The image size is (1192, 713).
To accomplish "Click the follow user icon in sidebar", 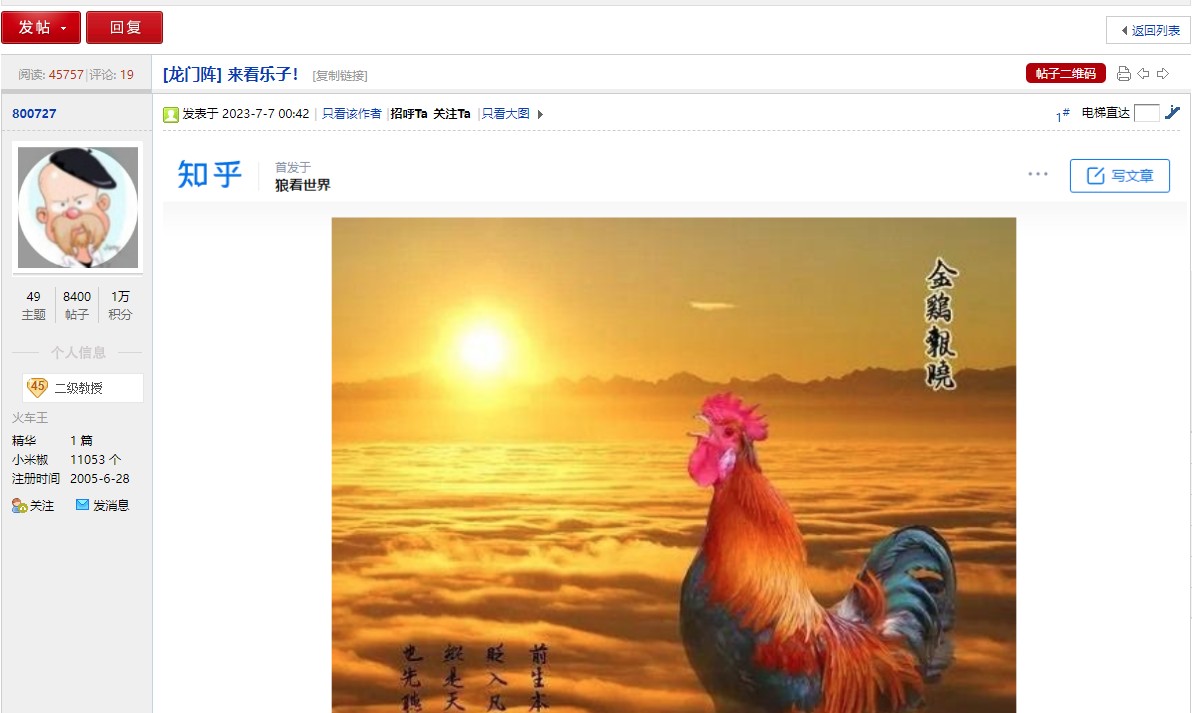I will (20, 505).
